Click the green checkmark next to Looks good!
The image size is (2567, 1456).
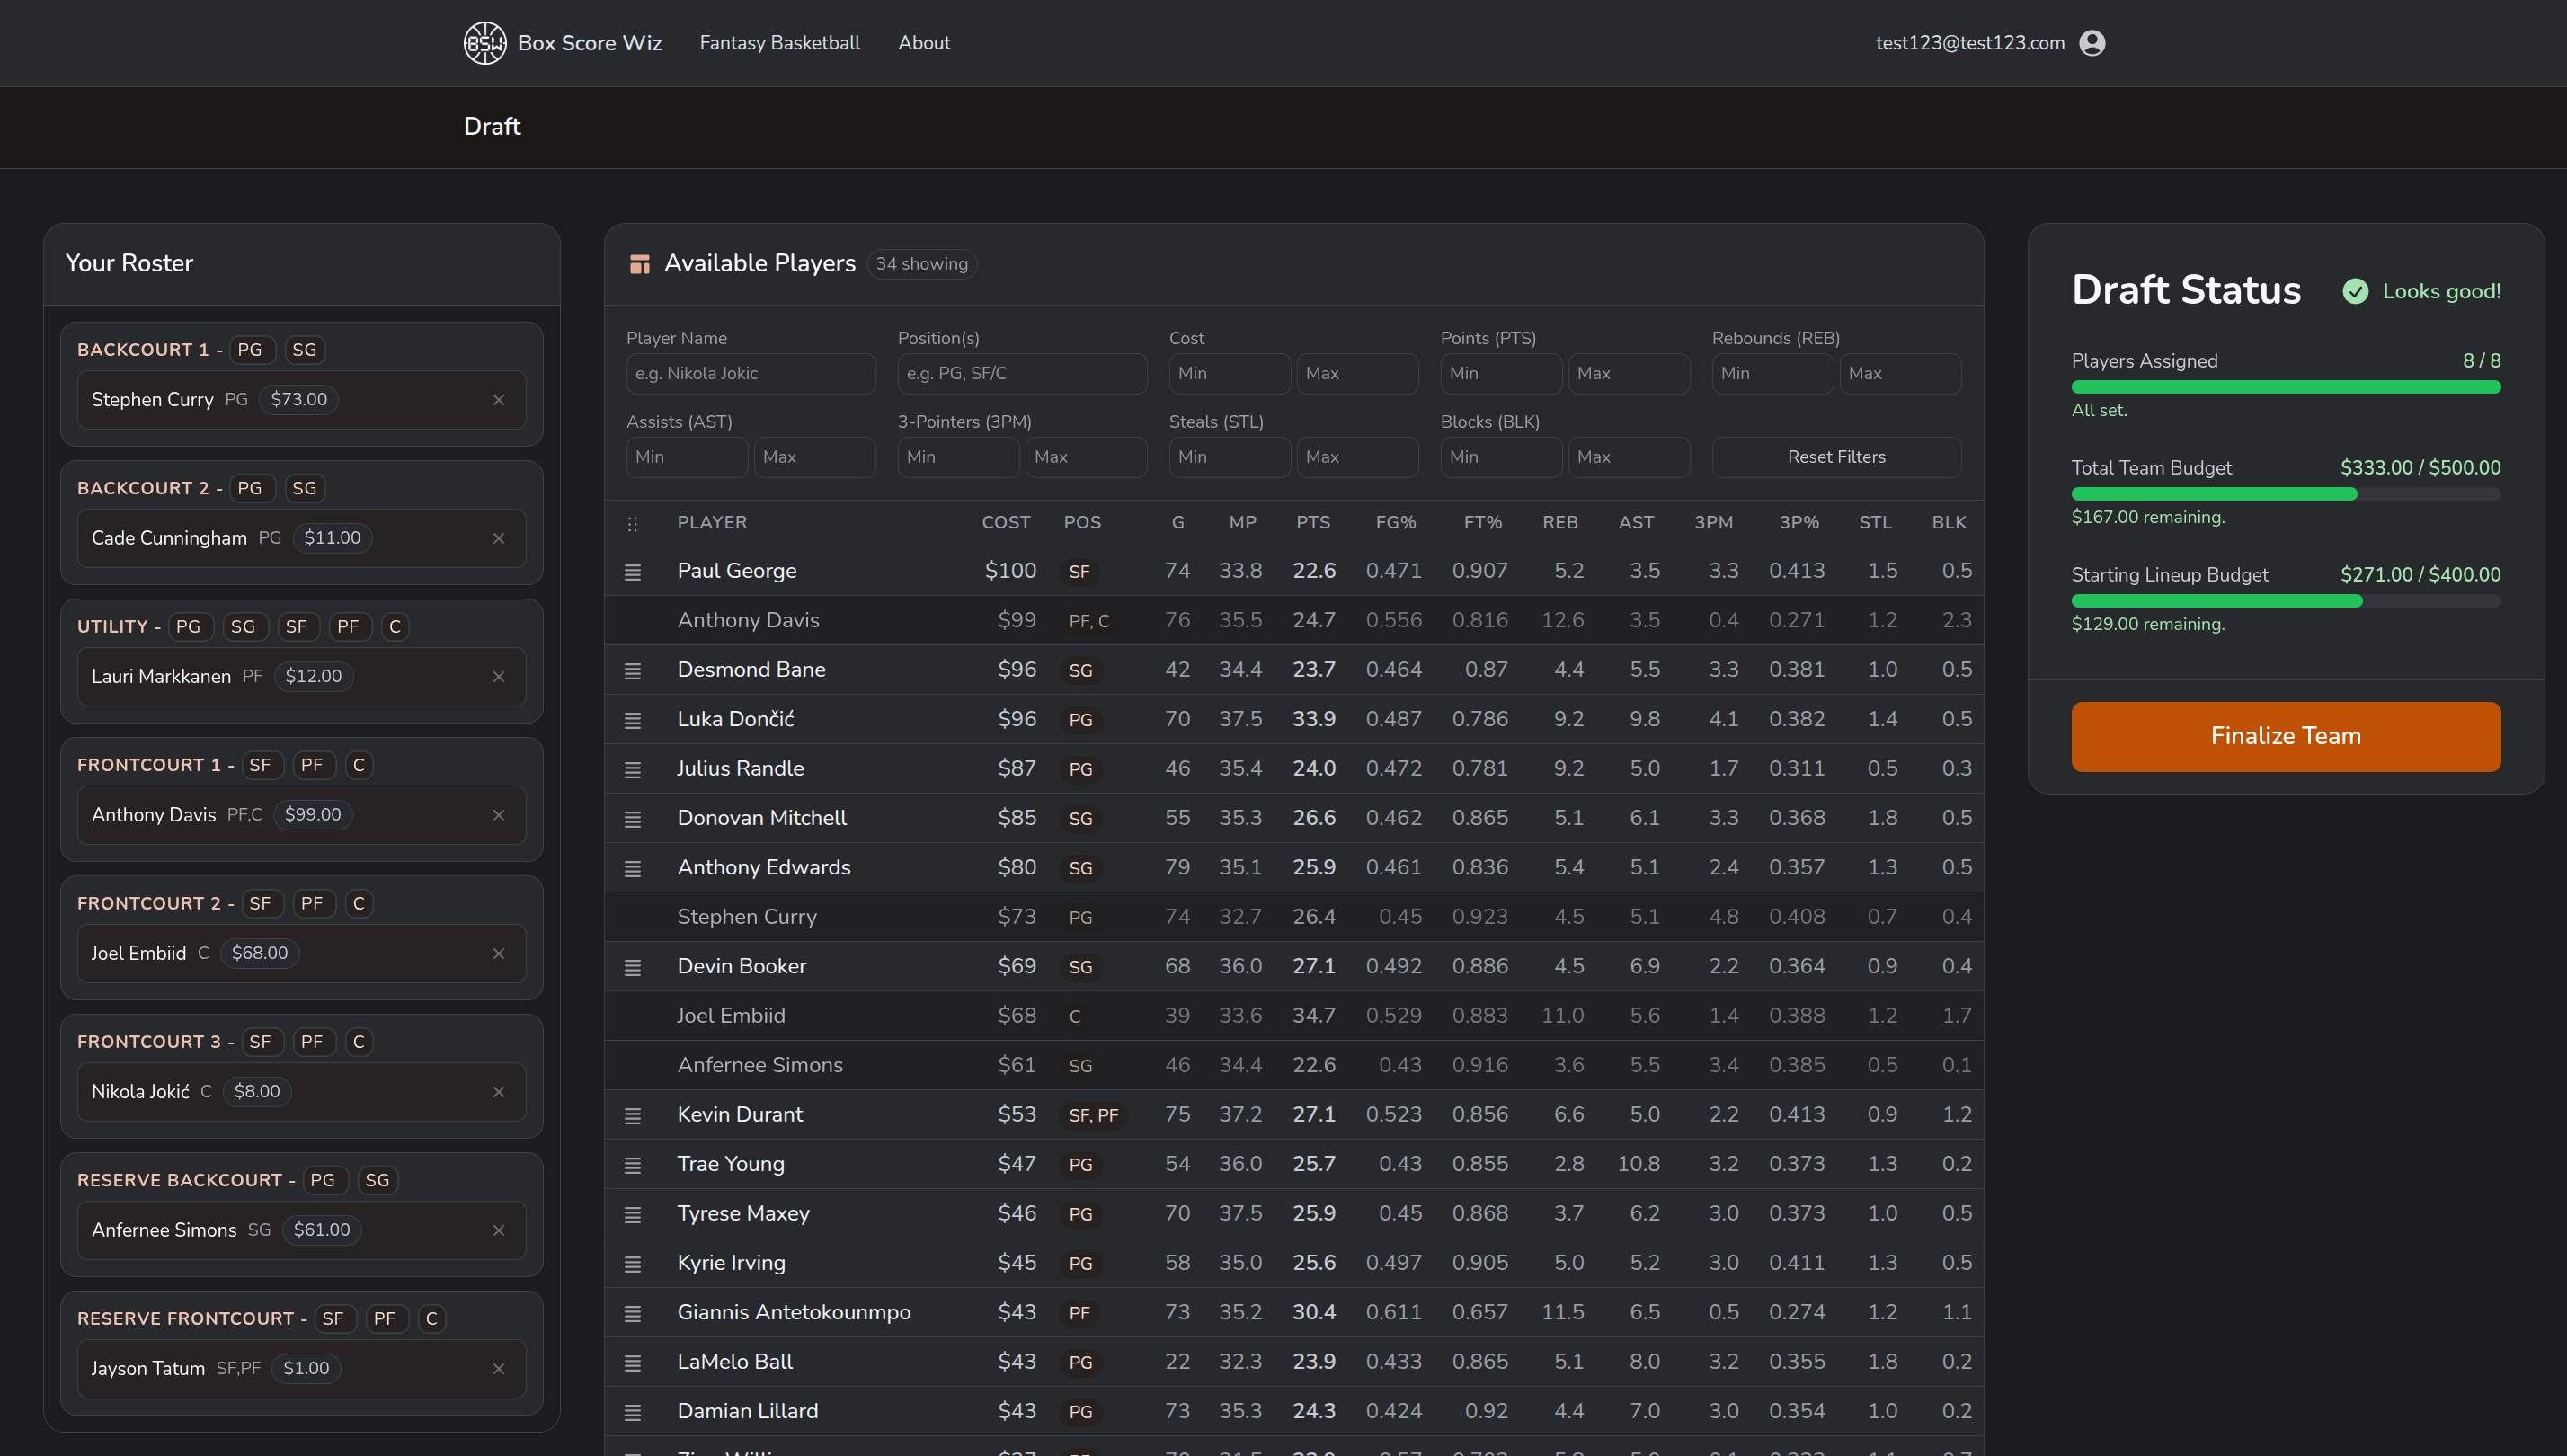(x=2356, y=291)
